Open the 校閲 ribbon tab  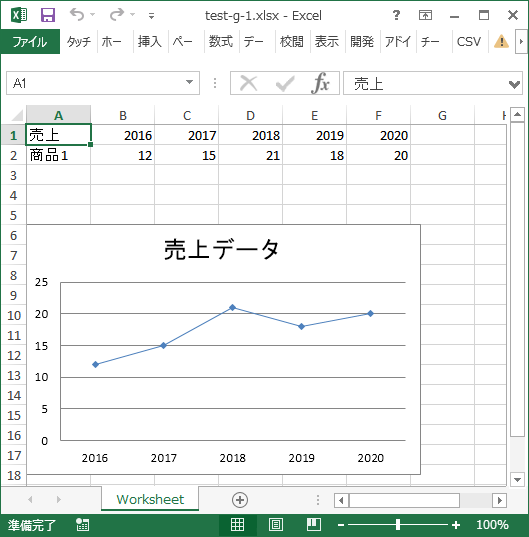point(292,42)
